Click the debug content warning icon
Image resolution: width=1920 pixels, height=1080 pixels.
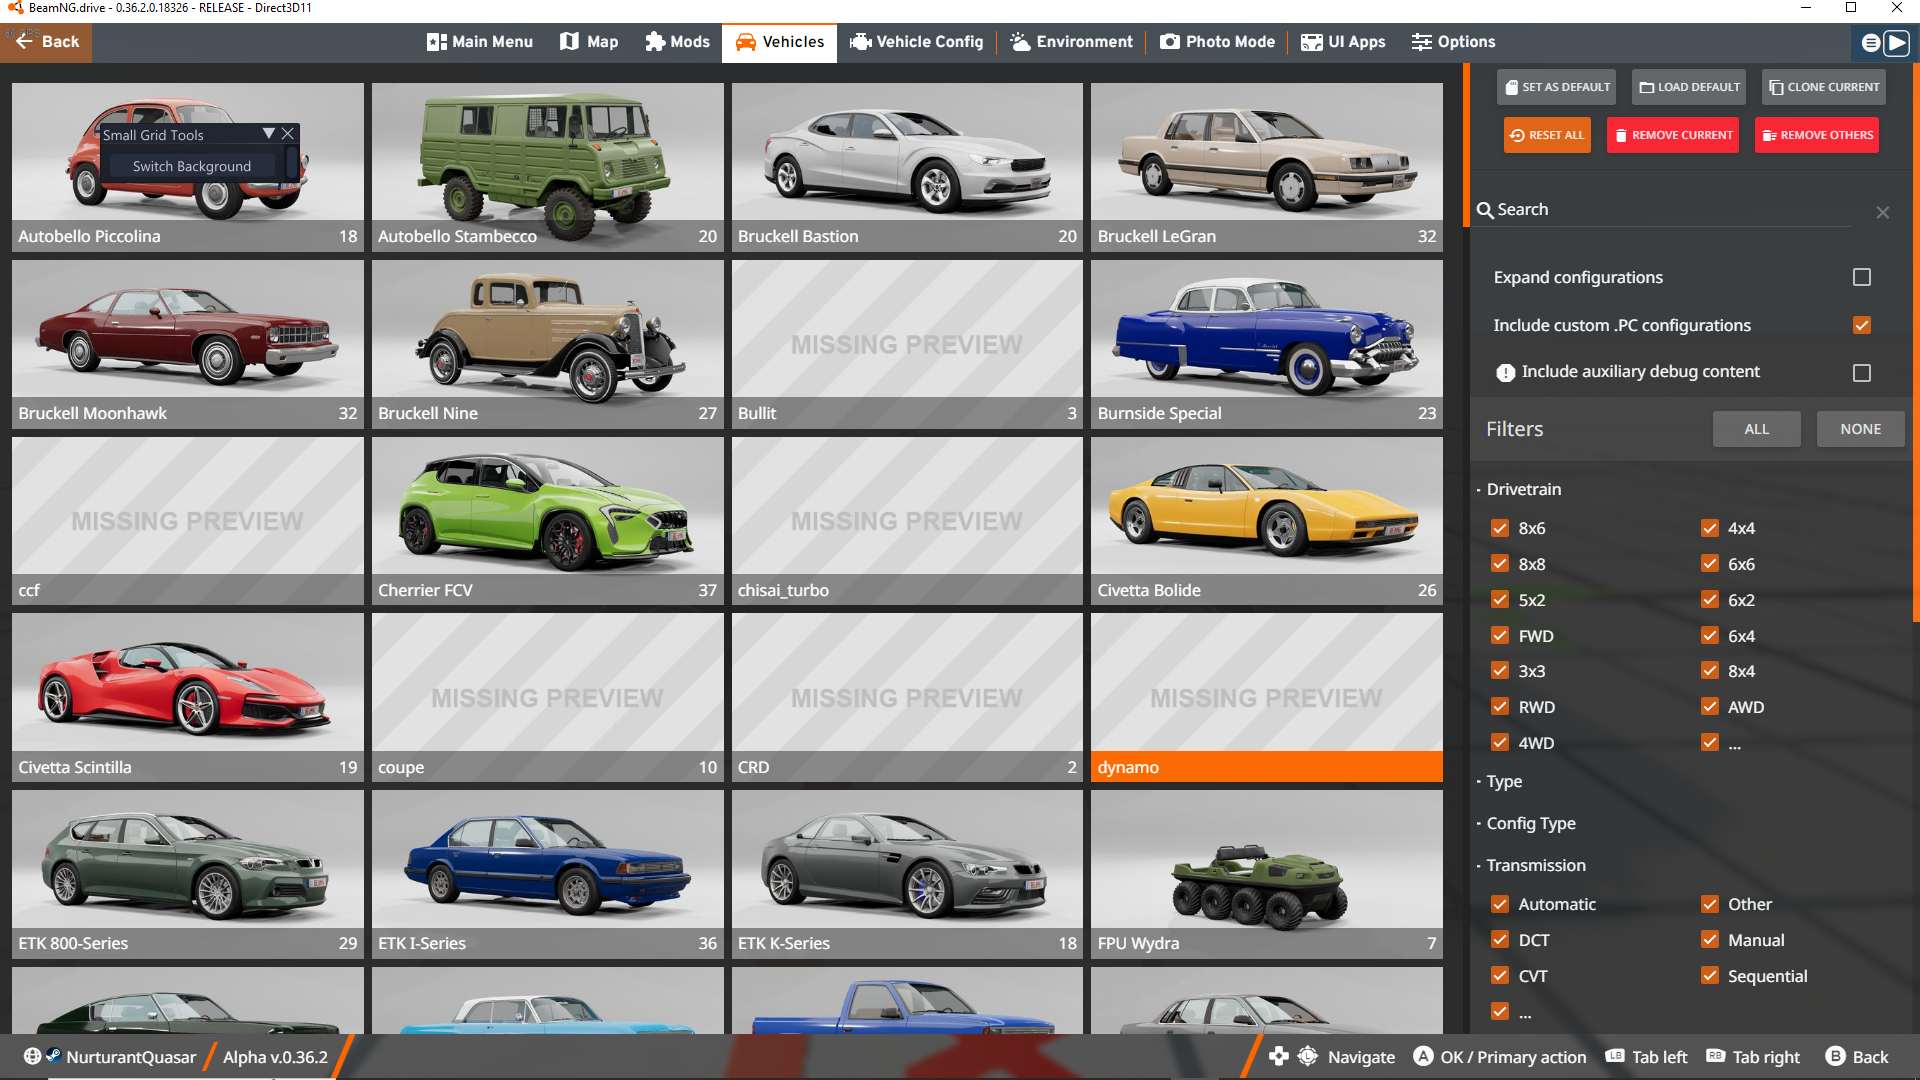[x=1505, y=373]
